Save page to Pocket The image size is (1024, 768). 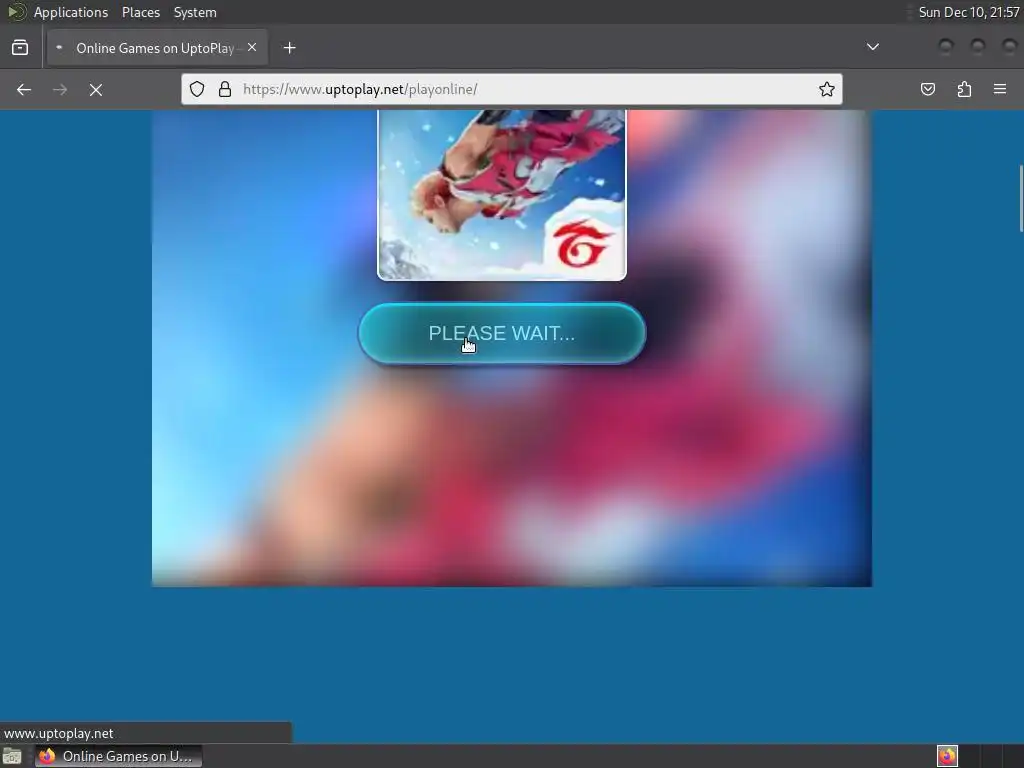point(927,89)
